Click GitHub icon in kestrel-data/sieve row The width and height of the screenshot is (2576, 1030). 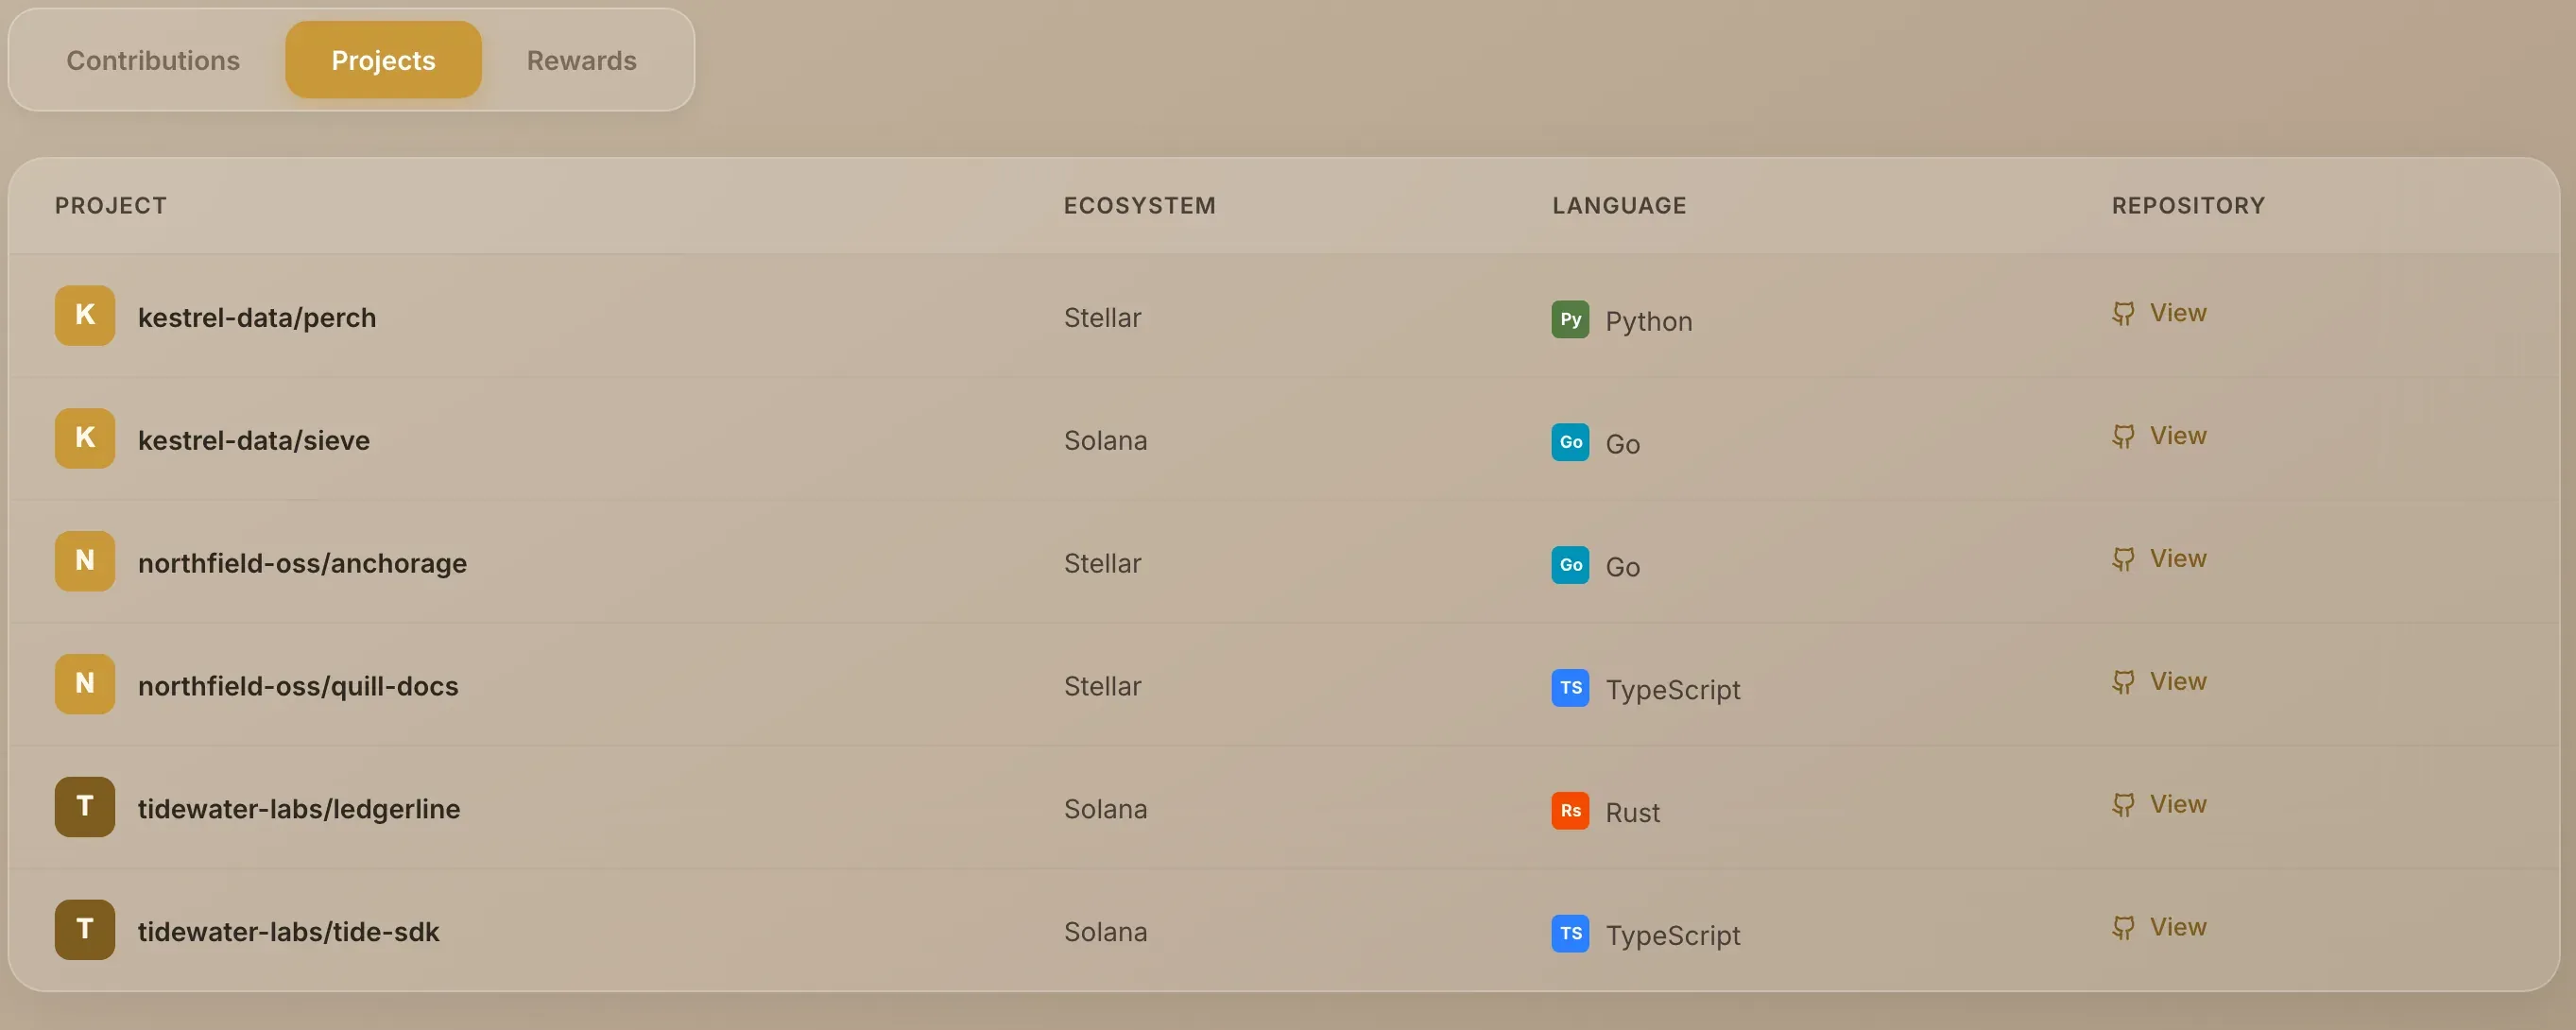(2123, 437)
